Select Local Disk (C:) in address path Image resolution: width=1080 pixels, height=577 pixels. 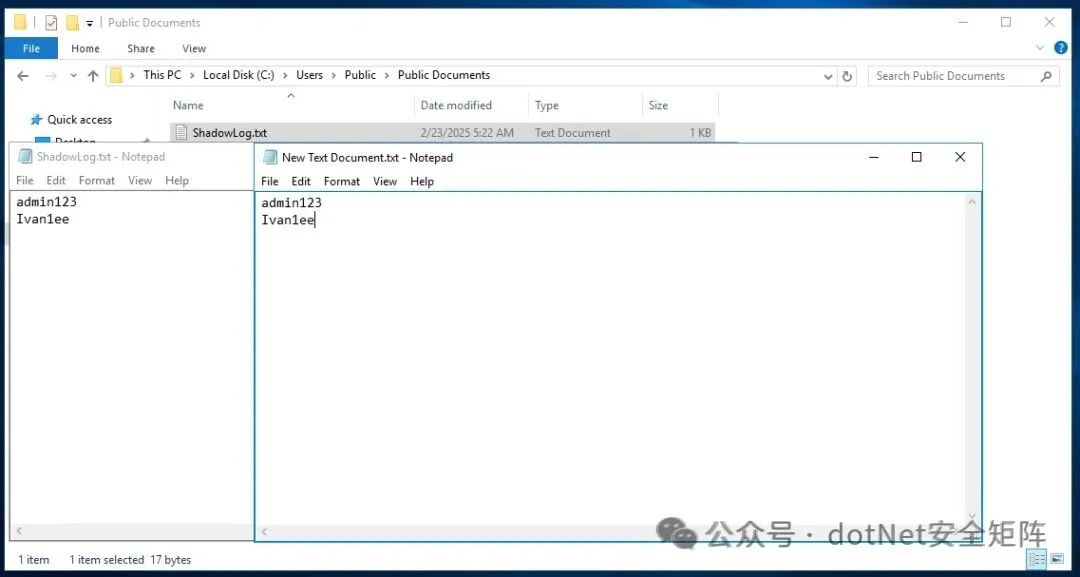[x=238, y=75]
